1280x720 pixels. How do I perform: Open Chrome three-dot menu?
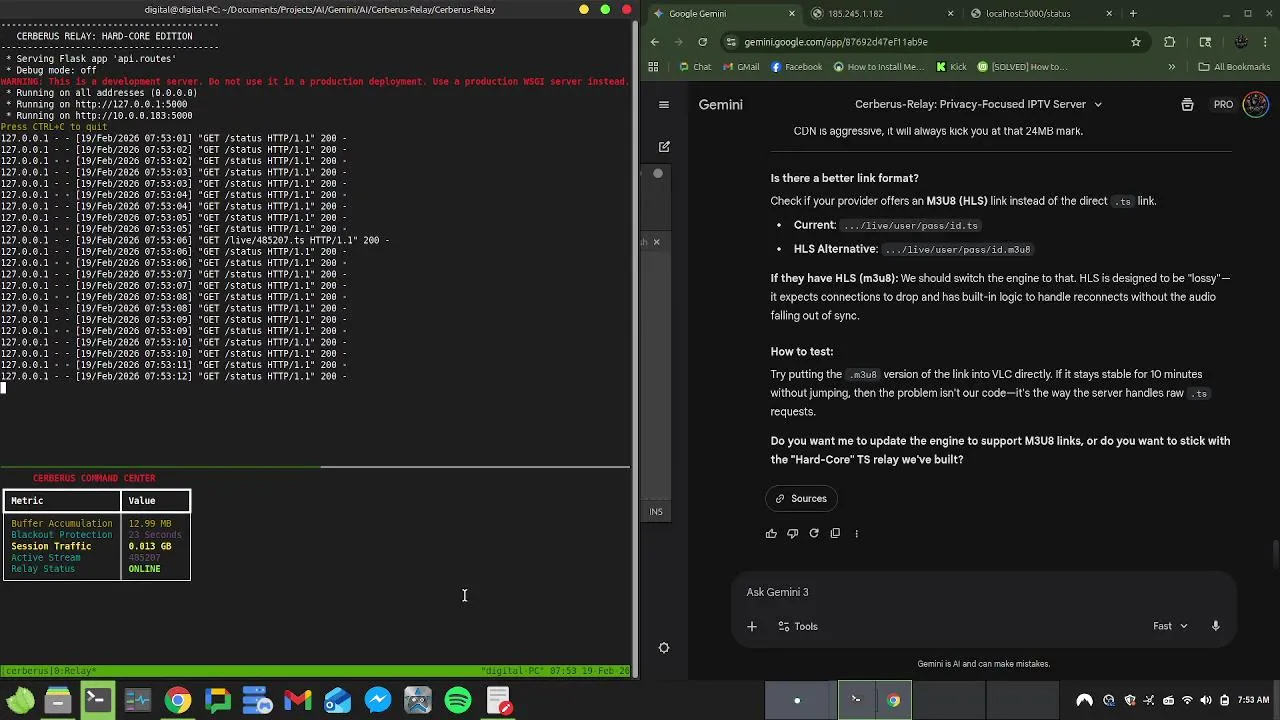tap(1266, 42)
